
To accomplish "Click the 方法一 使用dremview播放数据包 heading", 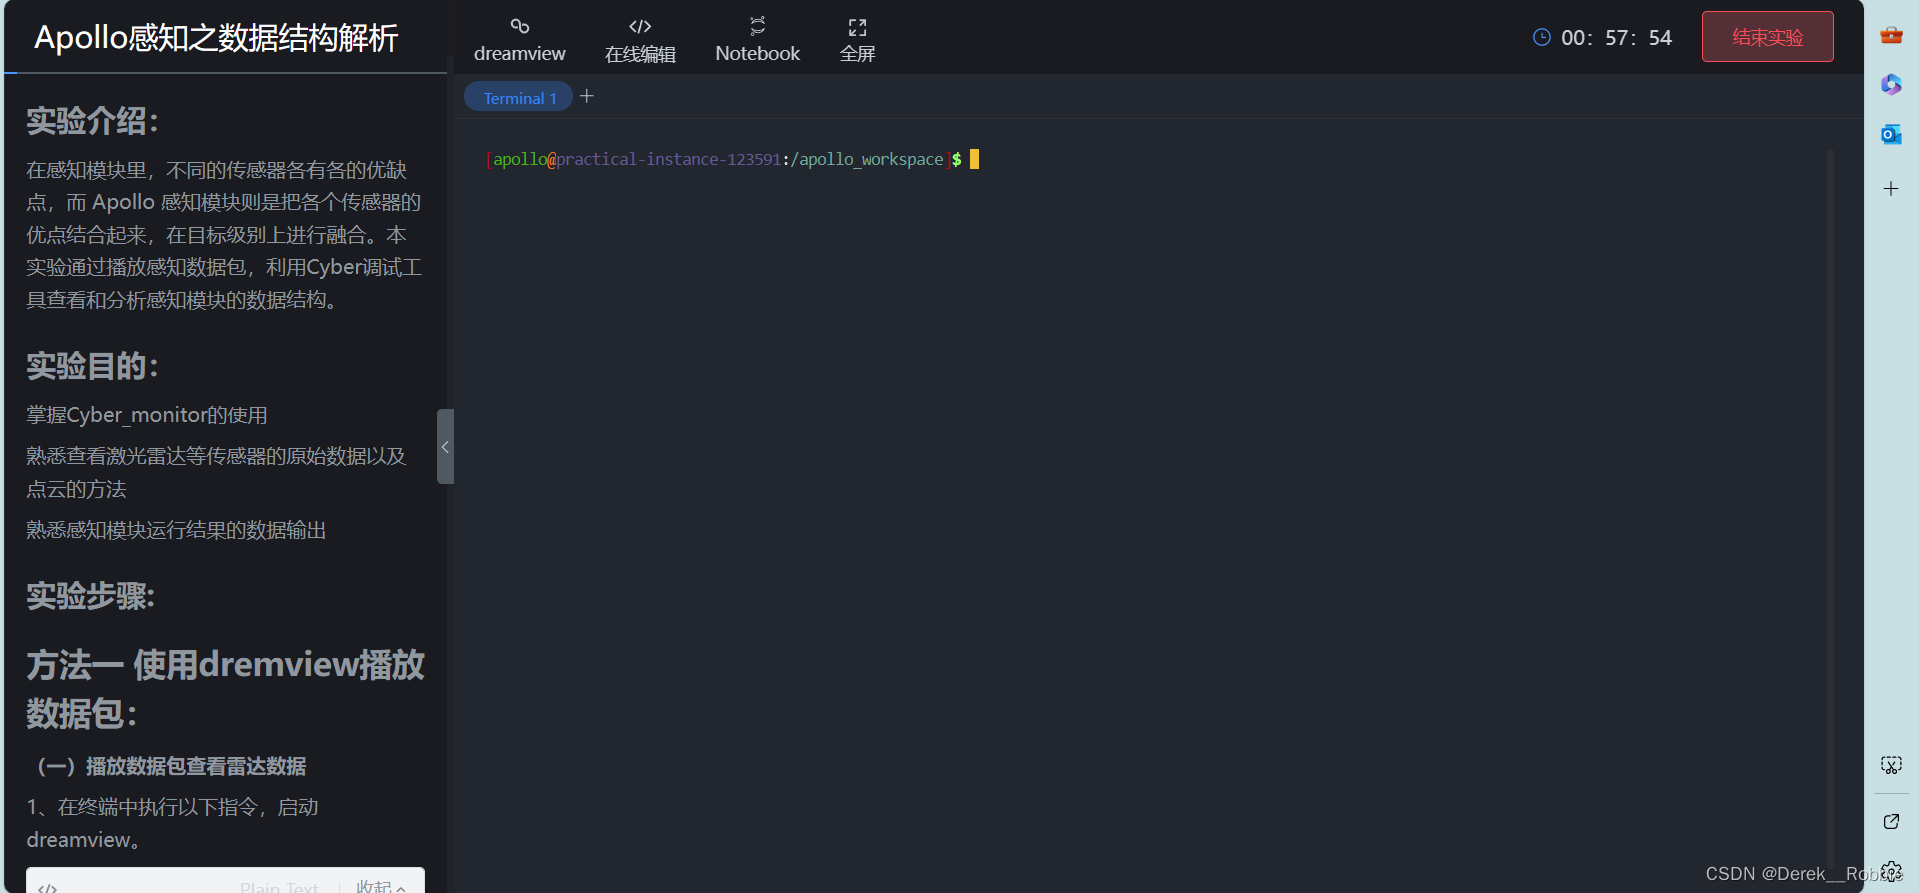I will click(x=225, y=689).
